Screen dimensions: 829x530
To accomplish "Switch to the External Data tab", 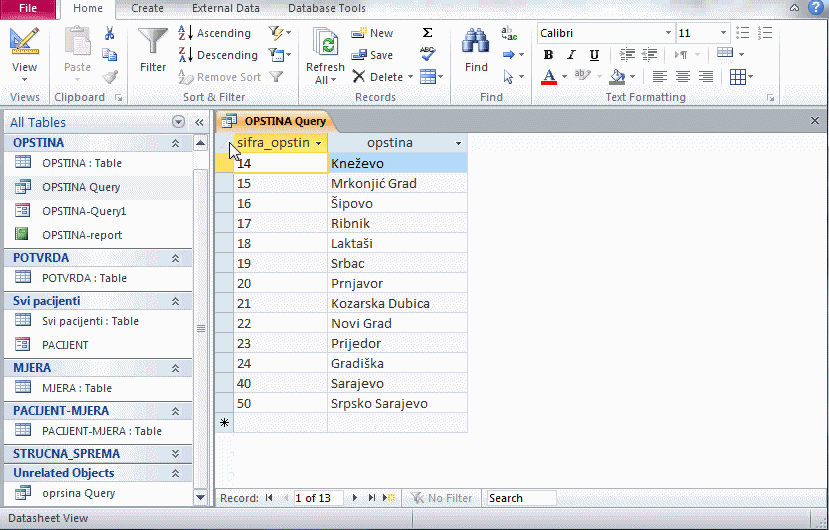I will [226, 8].
